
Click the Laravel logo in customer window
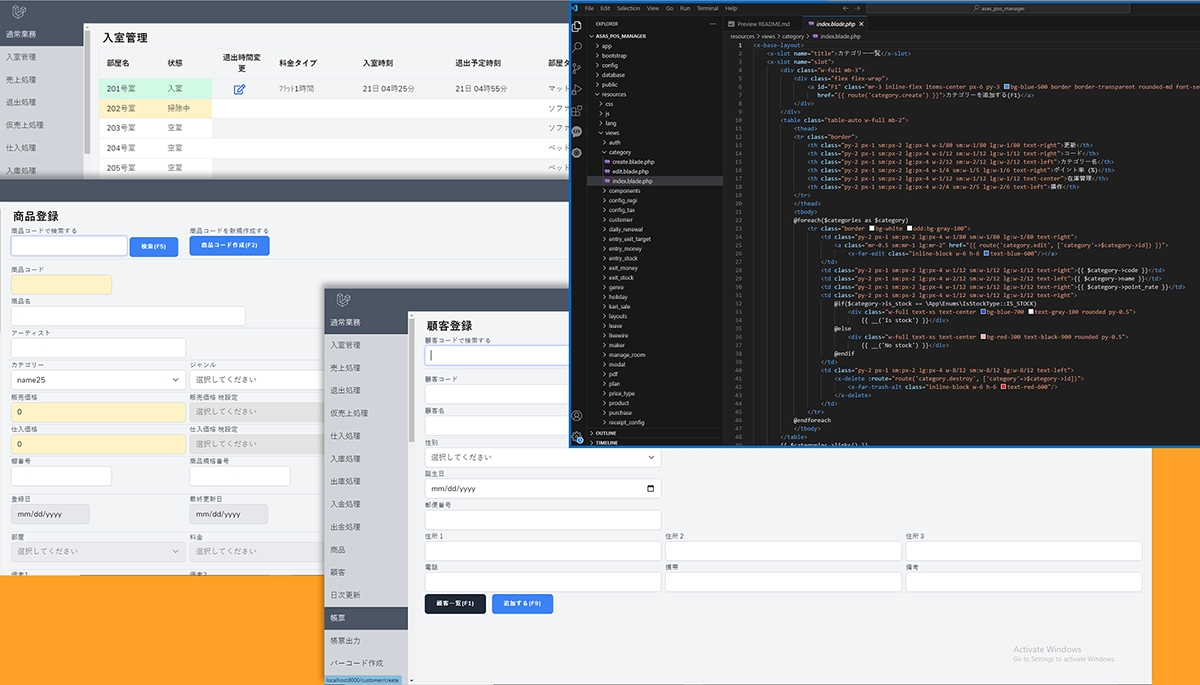point(343,302)
